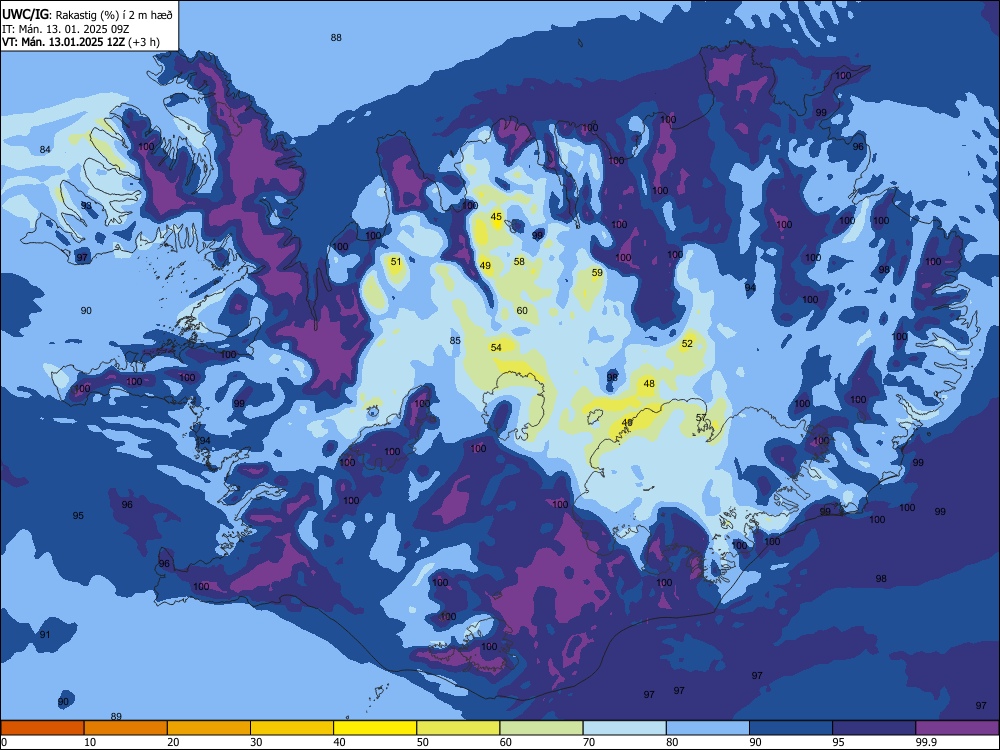Click the navy 95–99.9 legend swatch
1000x750 pixels.
[874, 728]
